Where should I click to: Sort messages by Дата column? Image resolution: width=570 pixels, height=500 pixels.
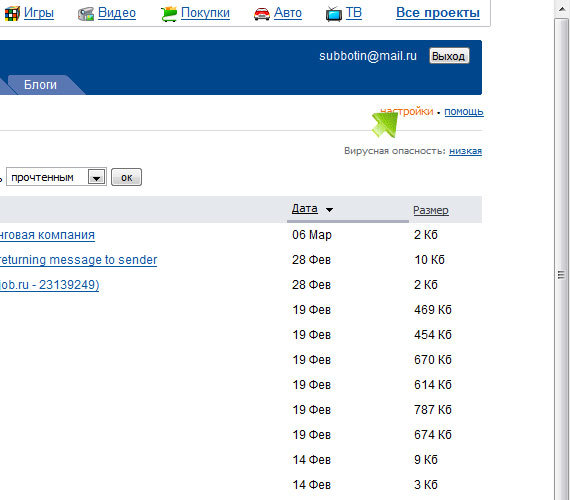pos(305,209)
